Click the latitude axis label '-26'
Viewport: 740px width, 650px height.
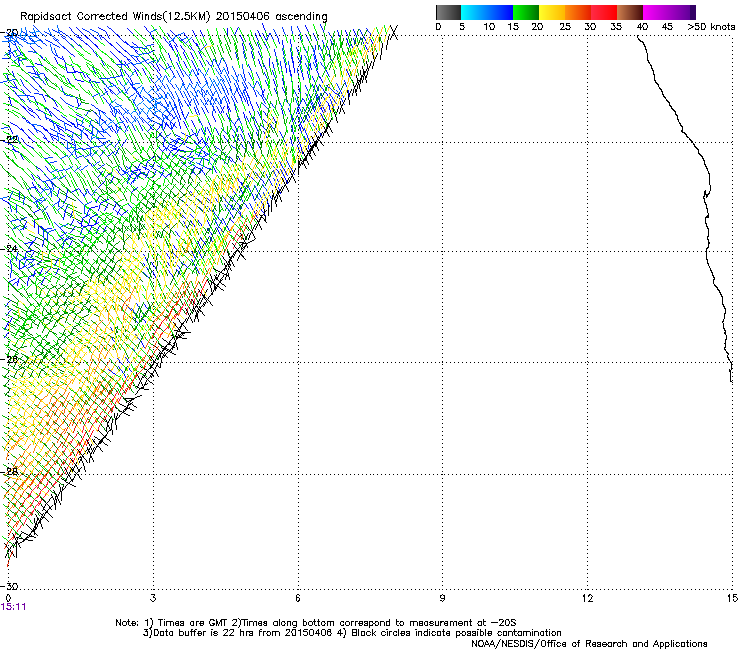tap(10, 359)
